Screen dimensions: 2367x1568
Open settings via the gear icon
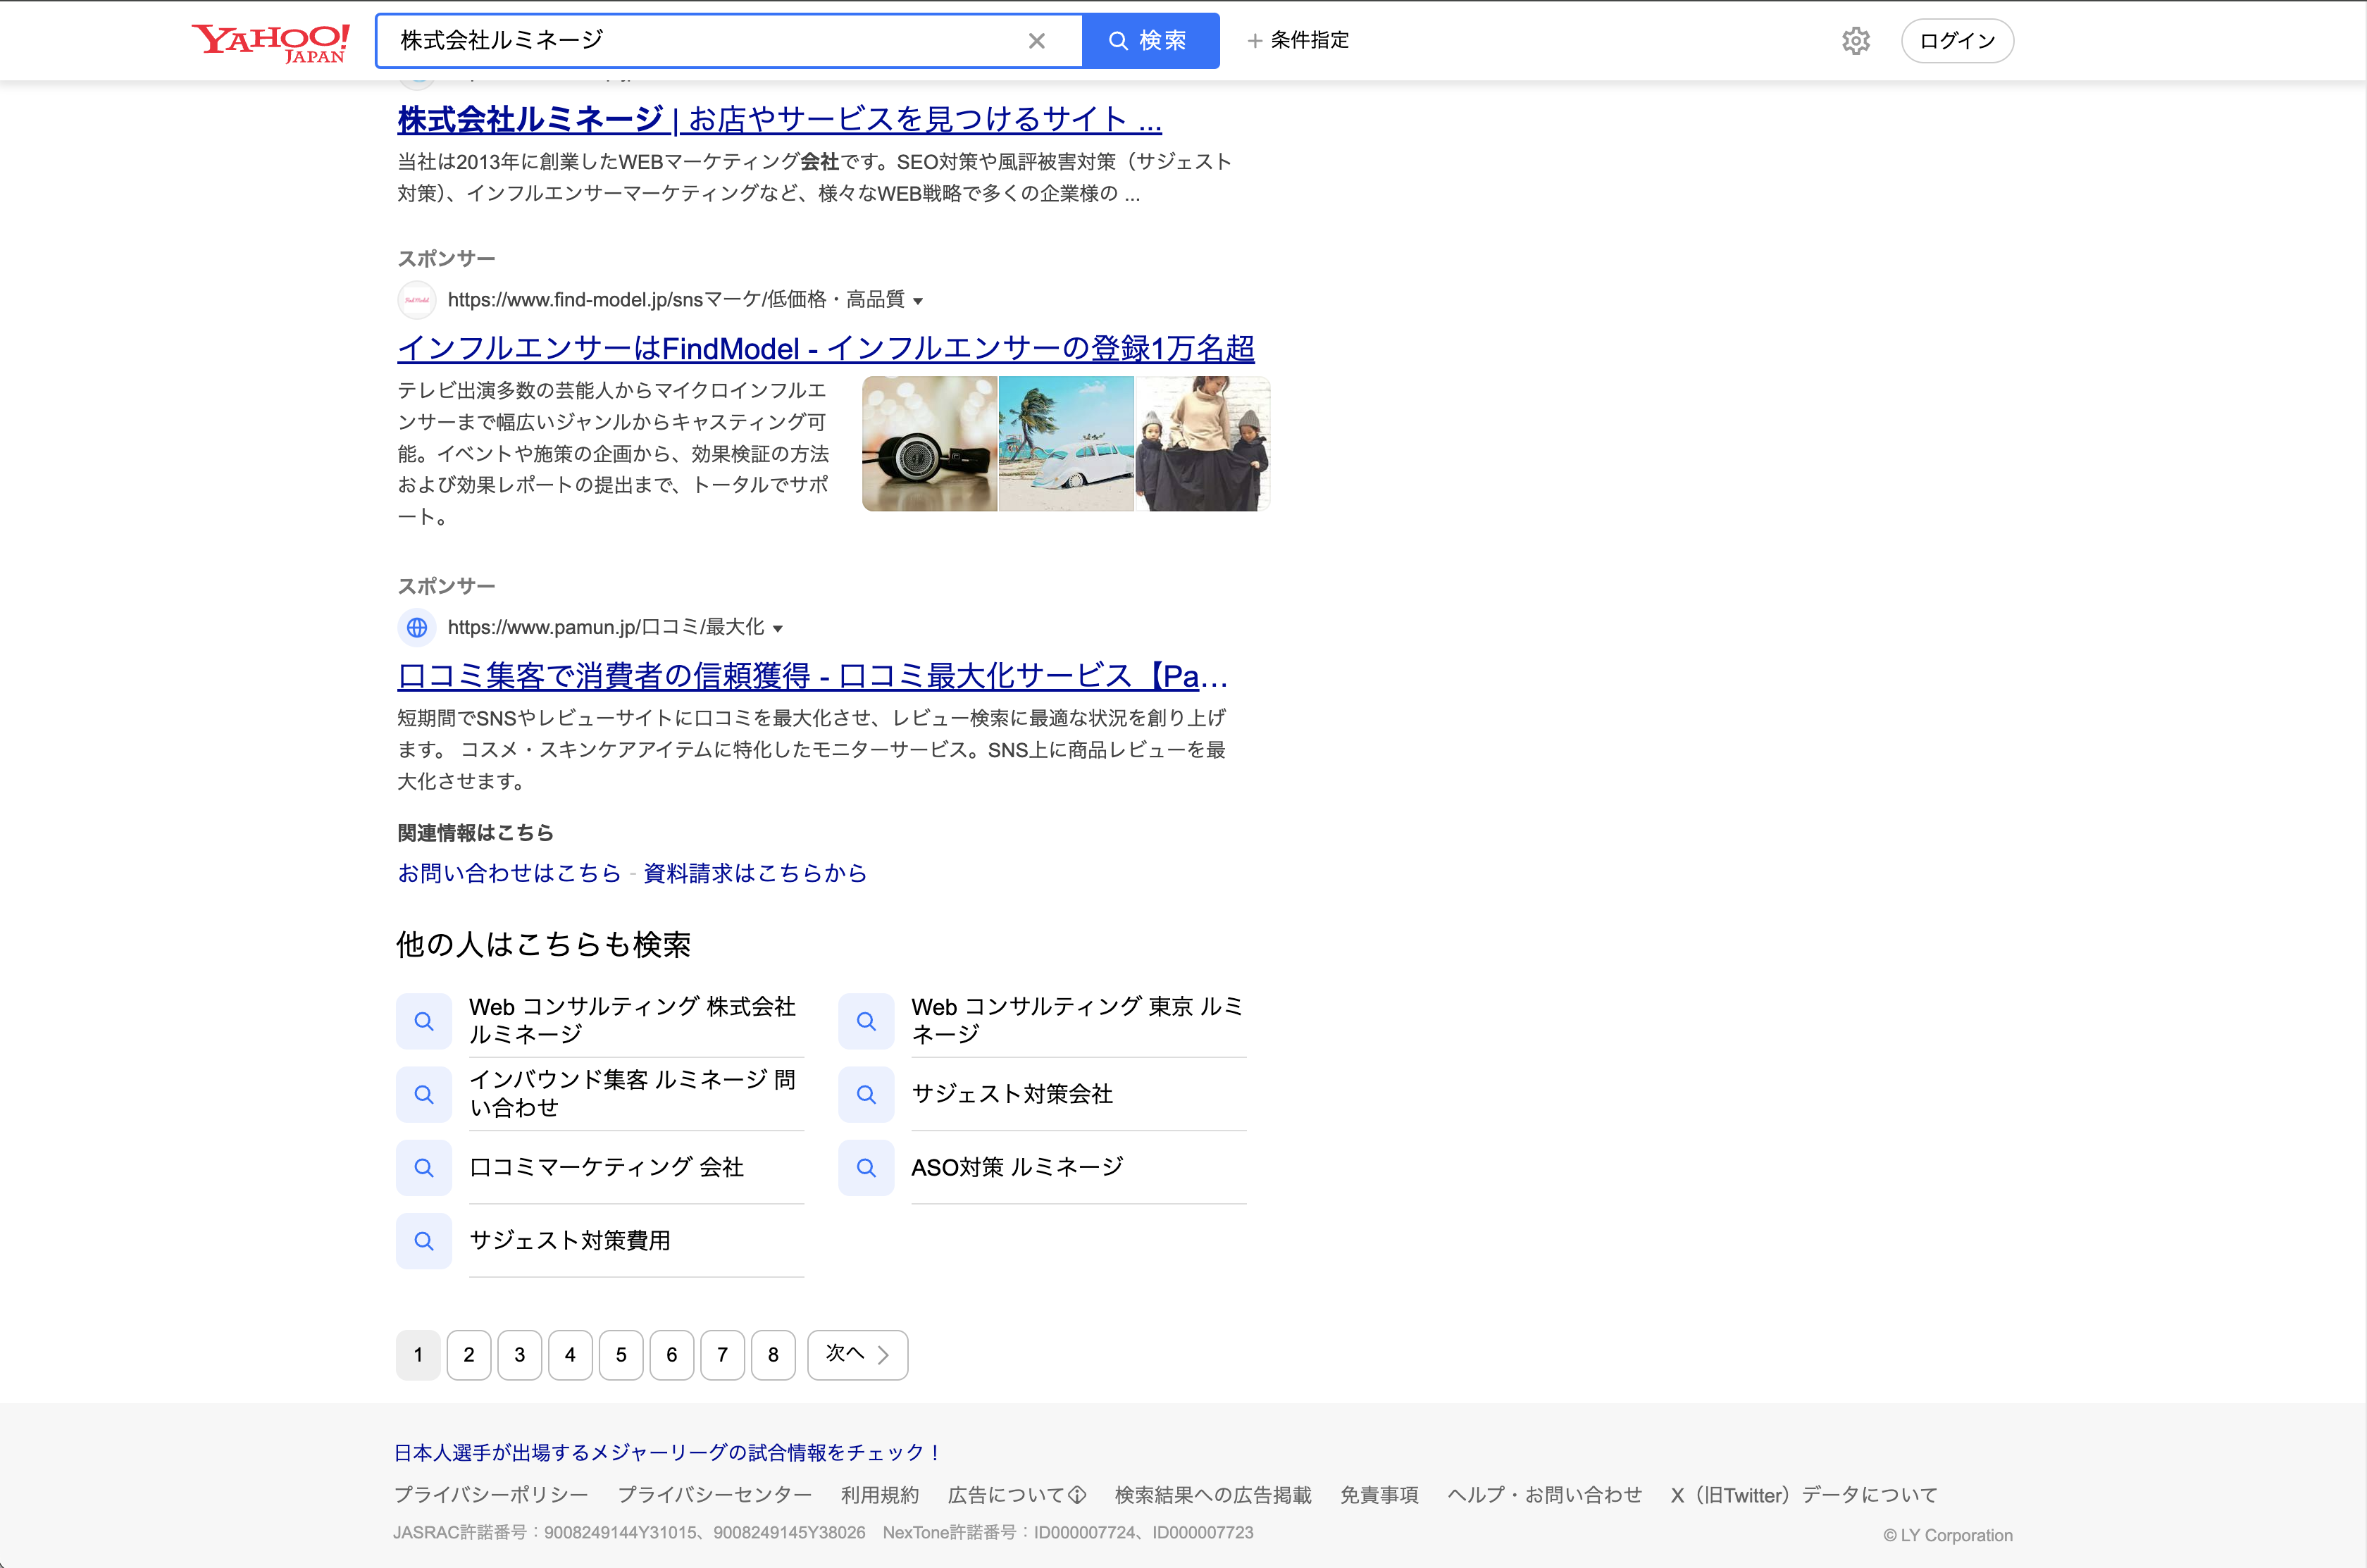(x=1856, y=41)
